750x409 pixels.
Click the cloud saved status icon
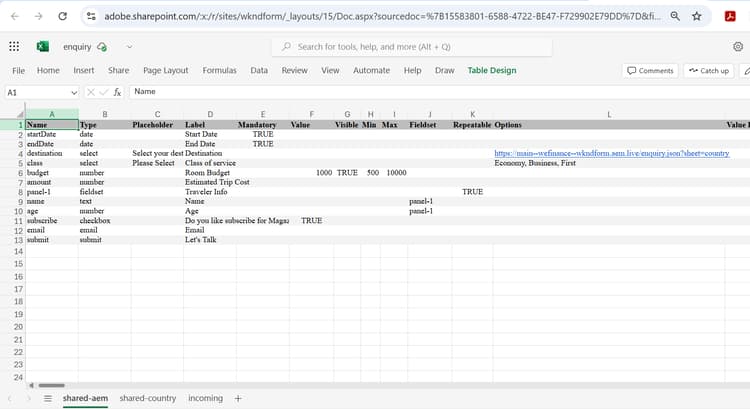click(102, 47)
